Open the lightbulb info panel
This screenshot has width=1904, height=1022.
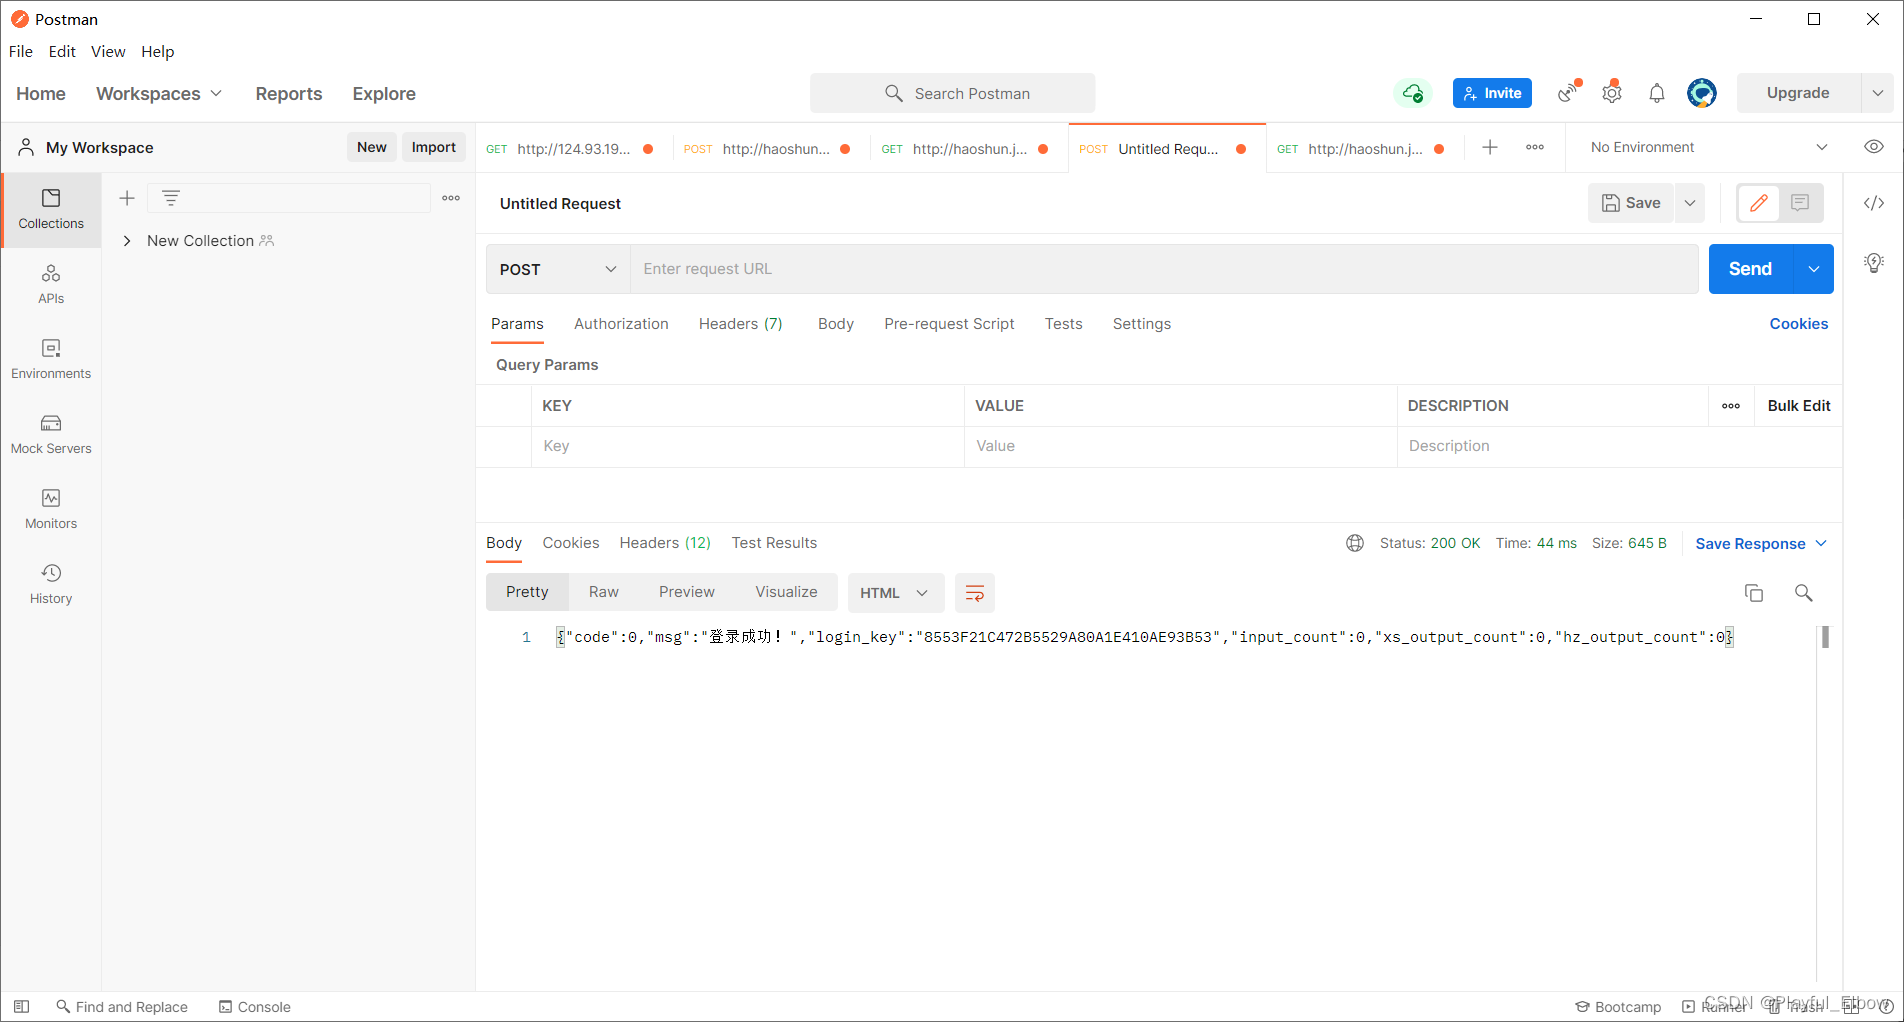point(1874,262)
